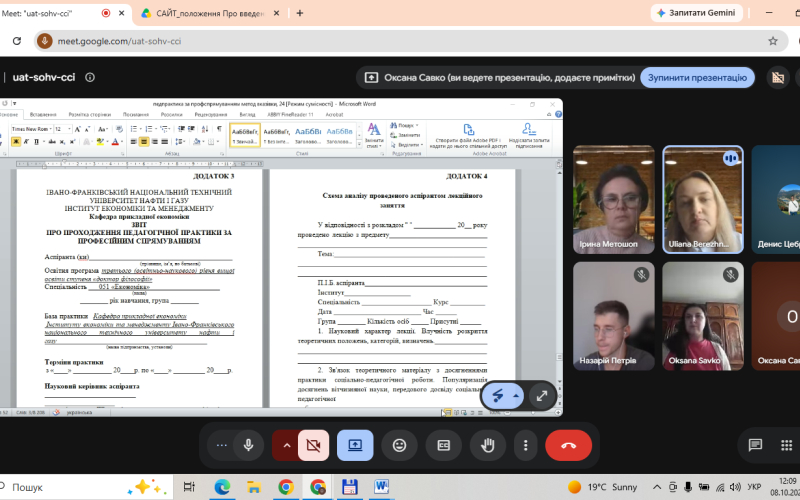Click the Chrome address bar URL
The image size is (800, 500).
(119, 41)
